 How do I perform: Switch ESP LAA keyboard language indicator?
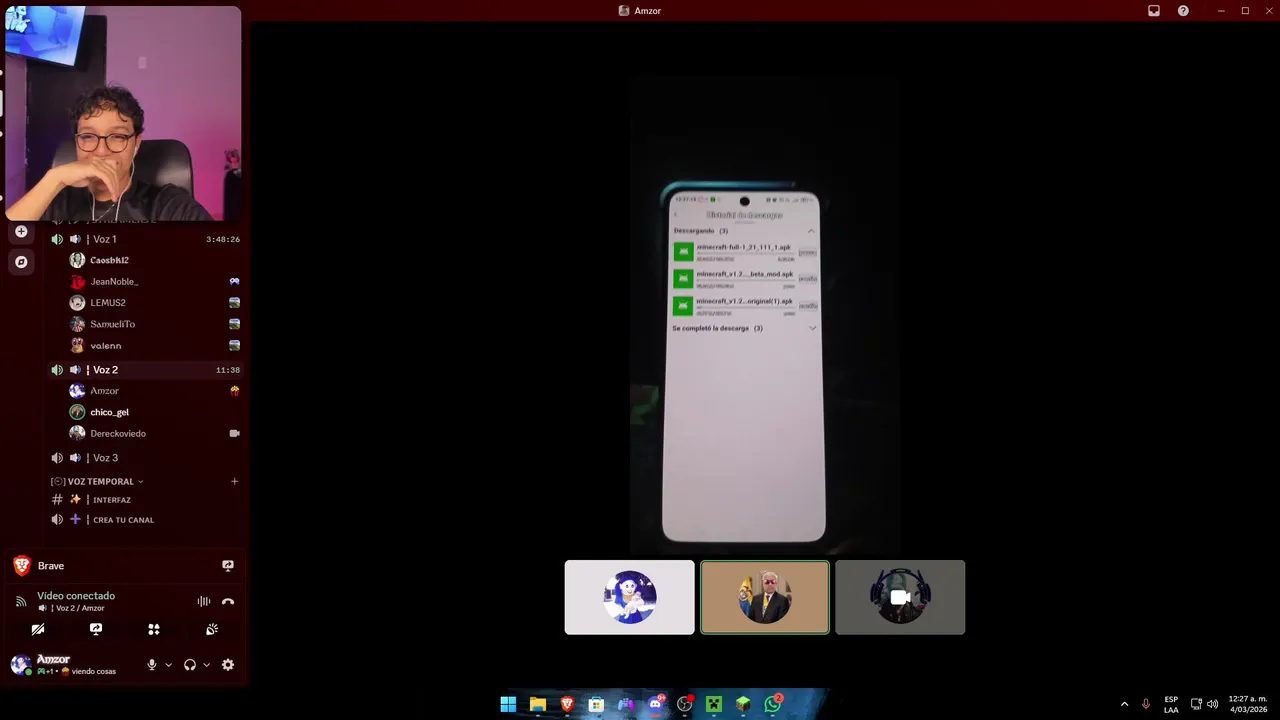[x=1171, y=704]
